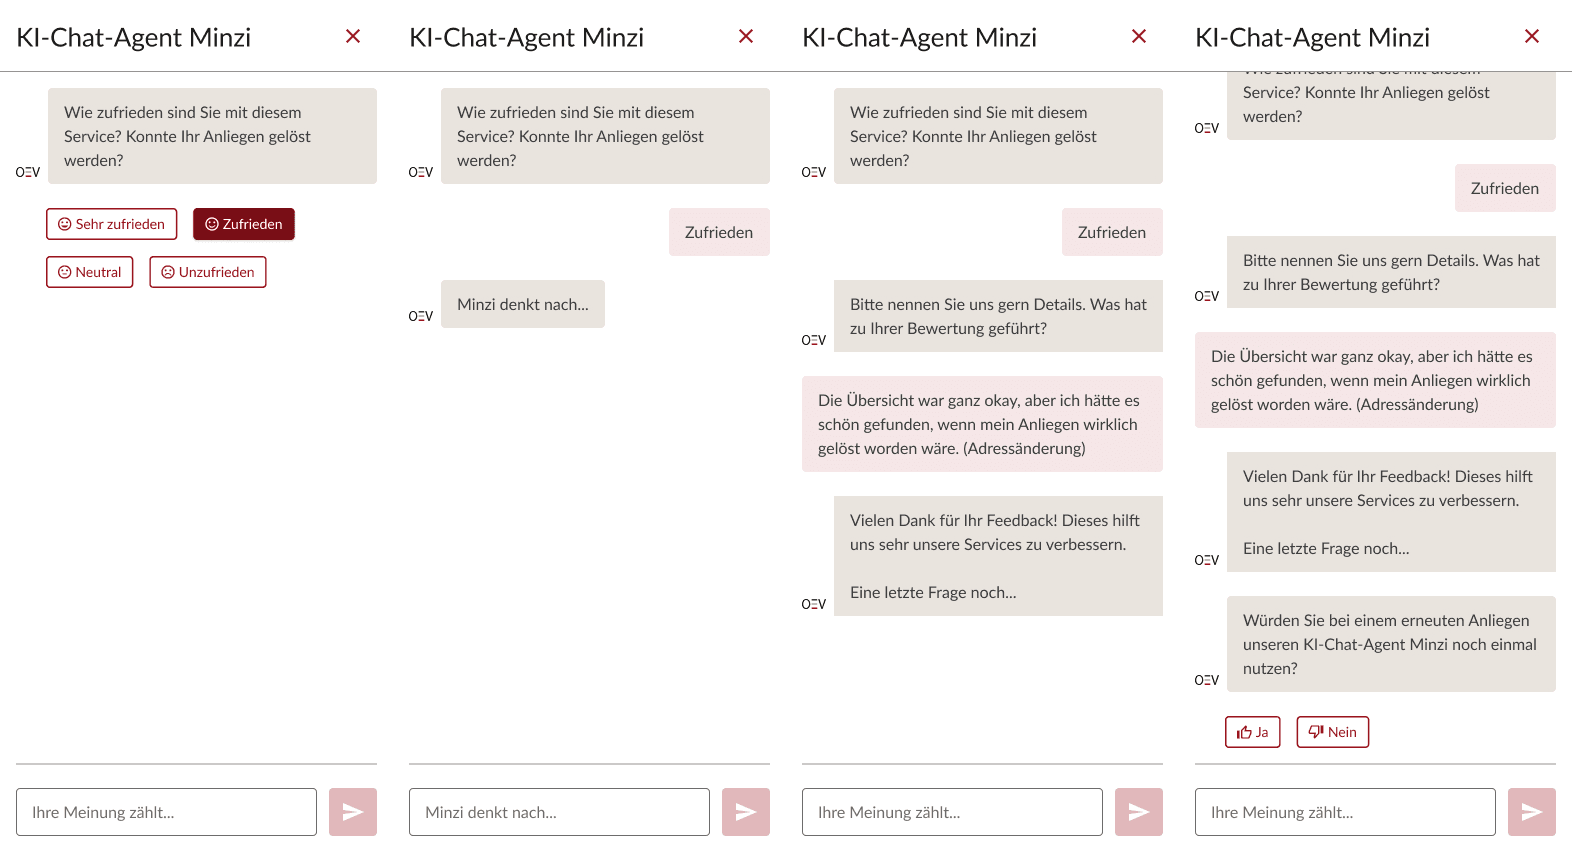Click the Ihre Meinung zählt input field

(166, 812)
